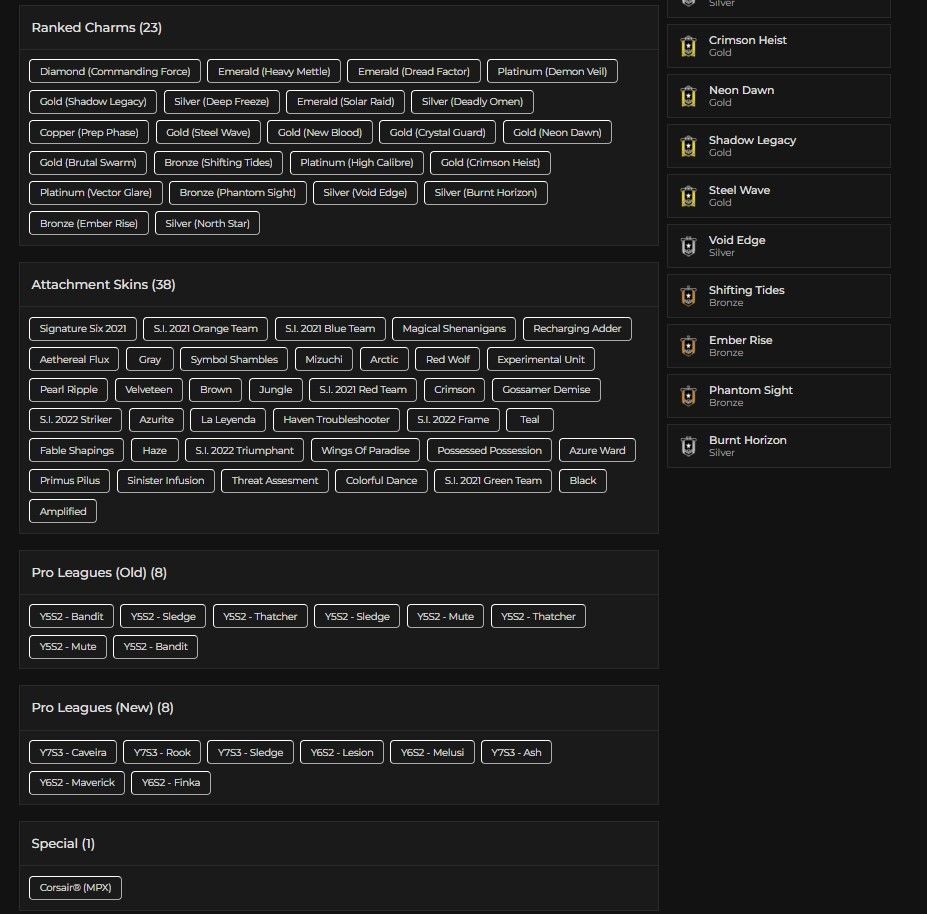Image resolution: width=927 pixels, height=914 pixels.
Task: Click the Colorful Dance tag
Action: click(381, 481)
